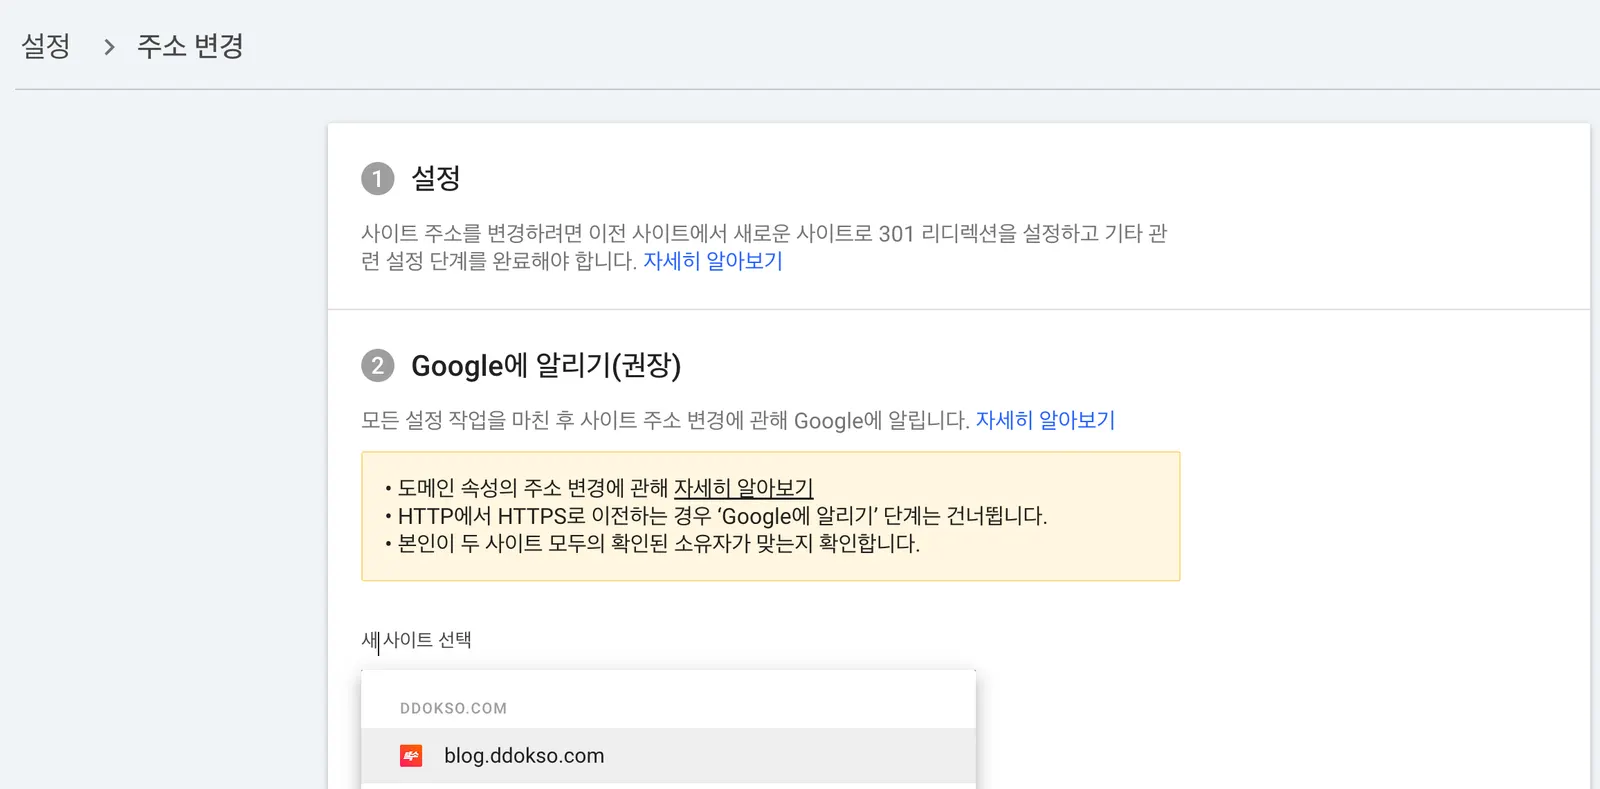Screen dimensions: 1600x789
Task: Click the 주소 변경 breadcrumb title
Action: (x=190, y=46)
